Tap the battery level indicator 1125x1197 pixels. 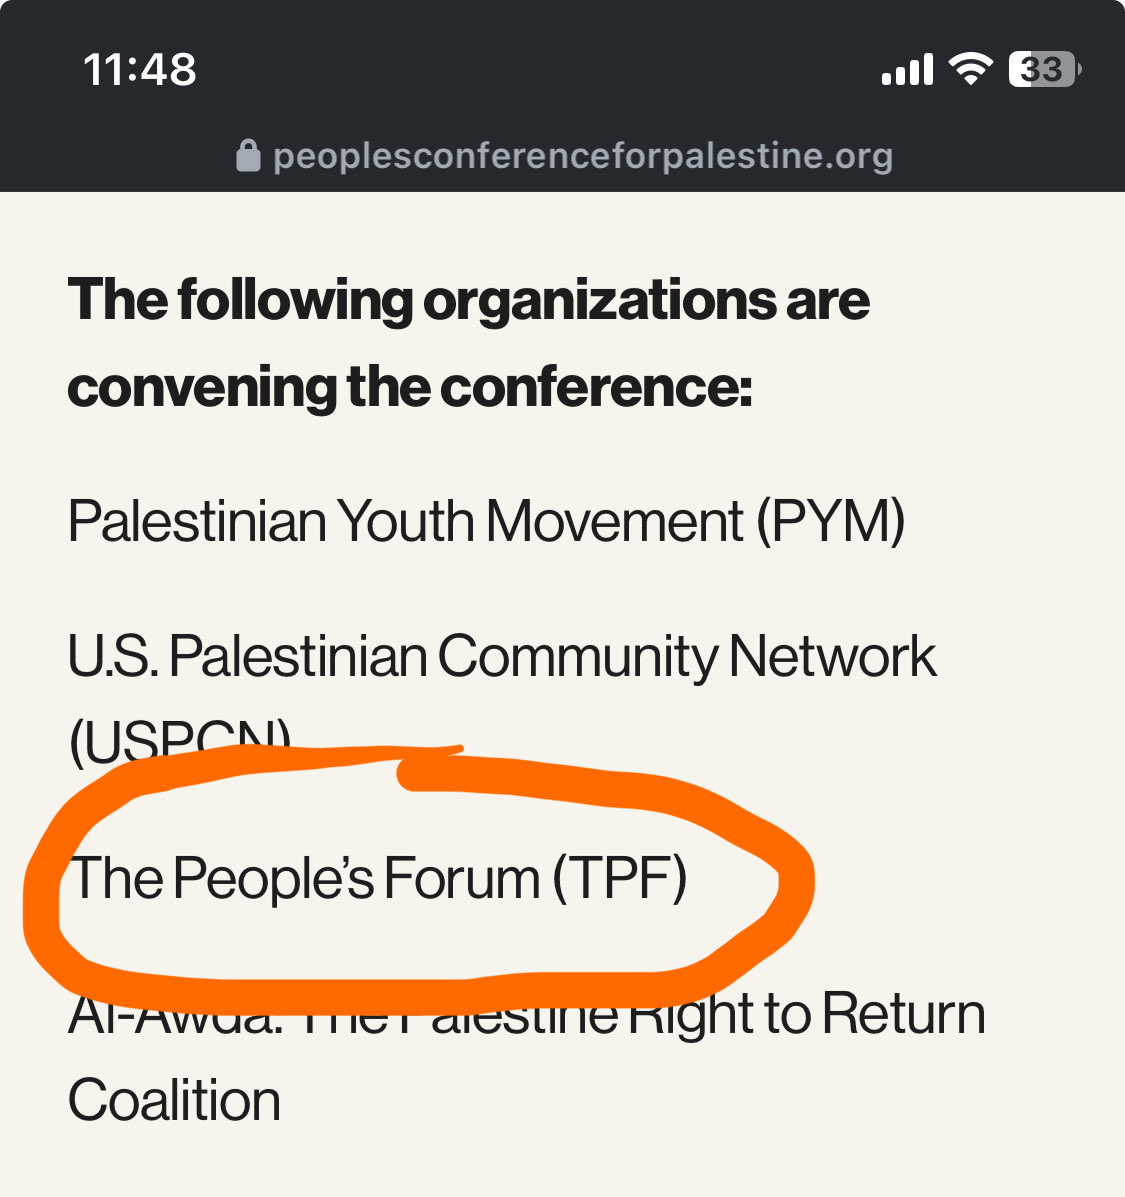1044,69
